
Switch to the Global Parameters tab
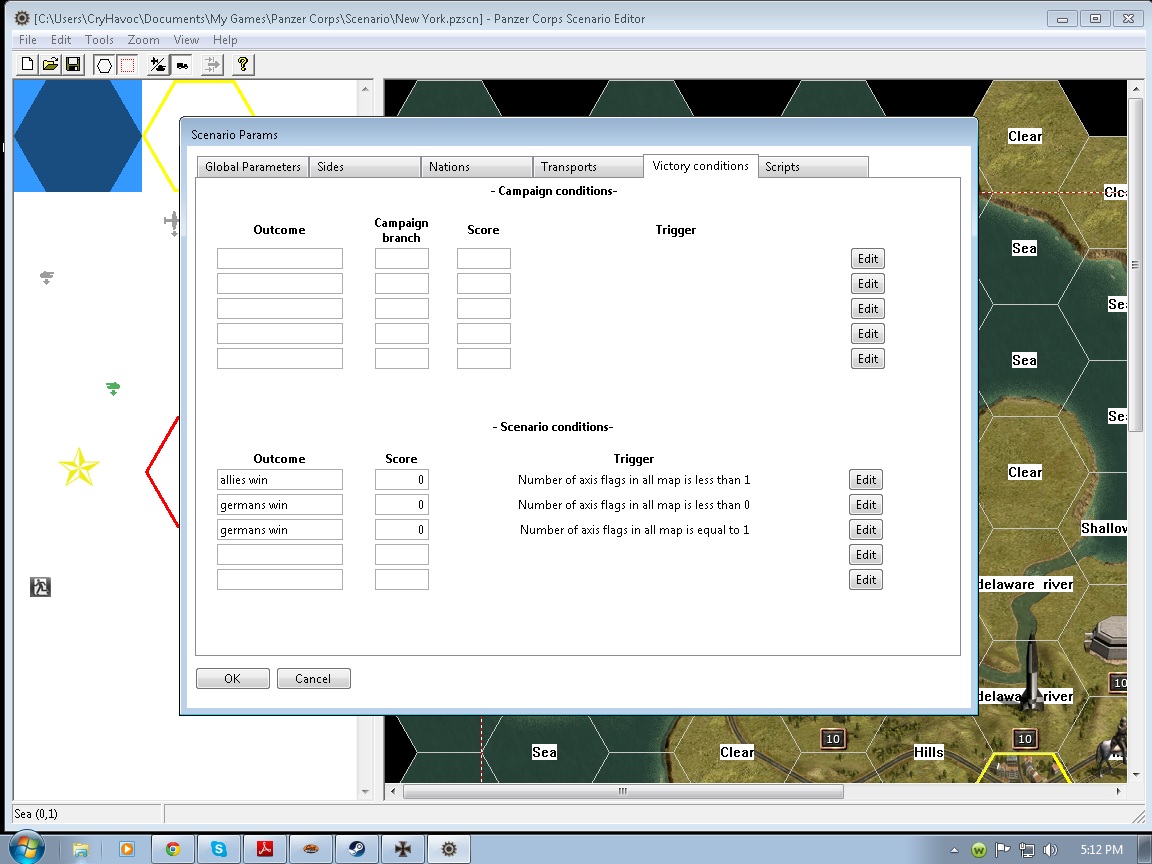[253, 167]
